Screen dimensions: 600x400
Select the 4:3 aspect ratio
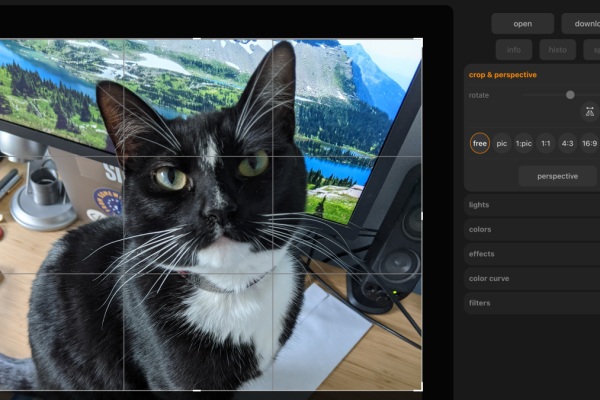pyautogui.click(x=567, y=143)
